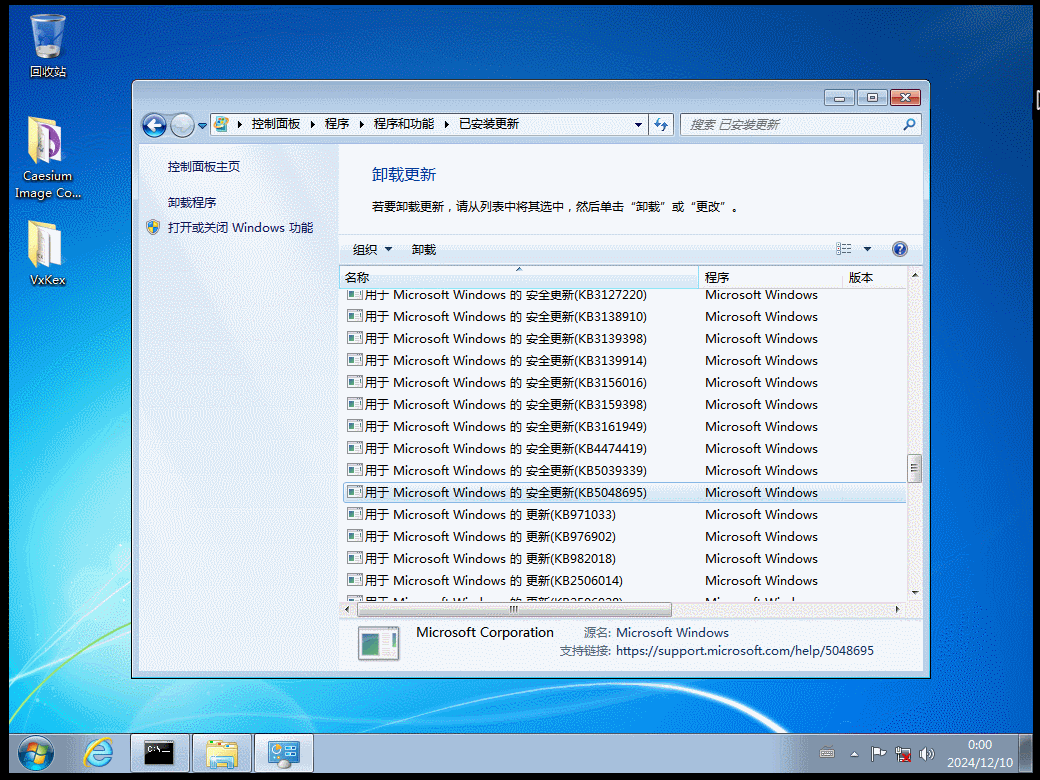Click the network status tray icon
Viewport: 1040px width, 780px height.
click(903, 754)
